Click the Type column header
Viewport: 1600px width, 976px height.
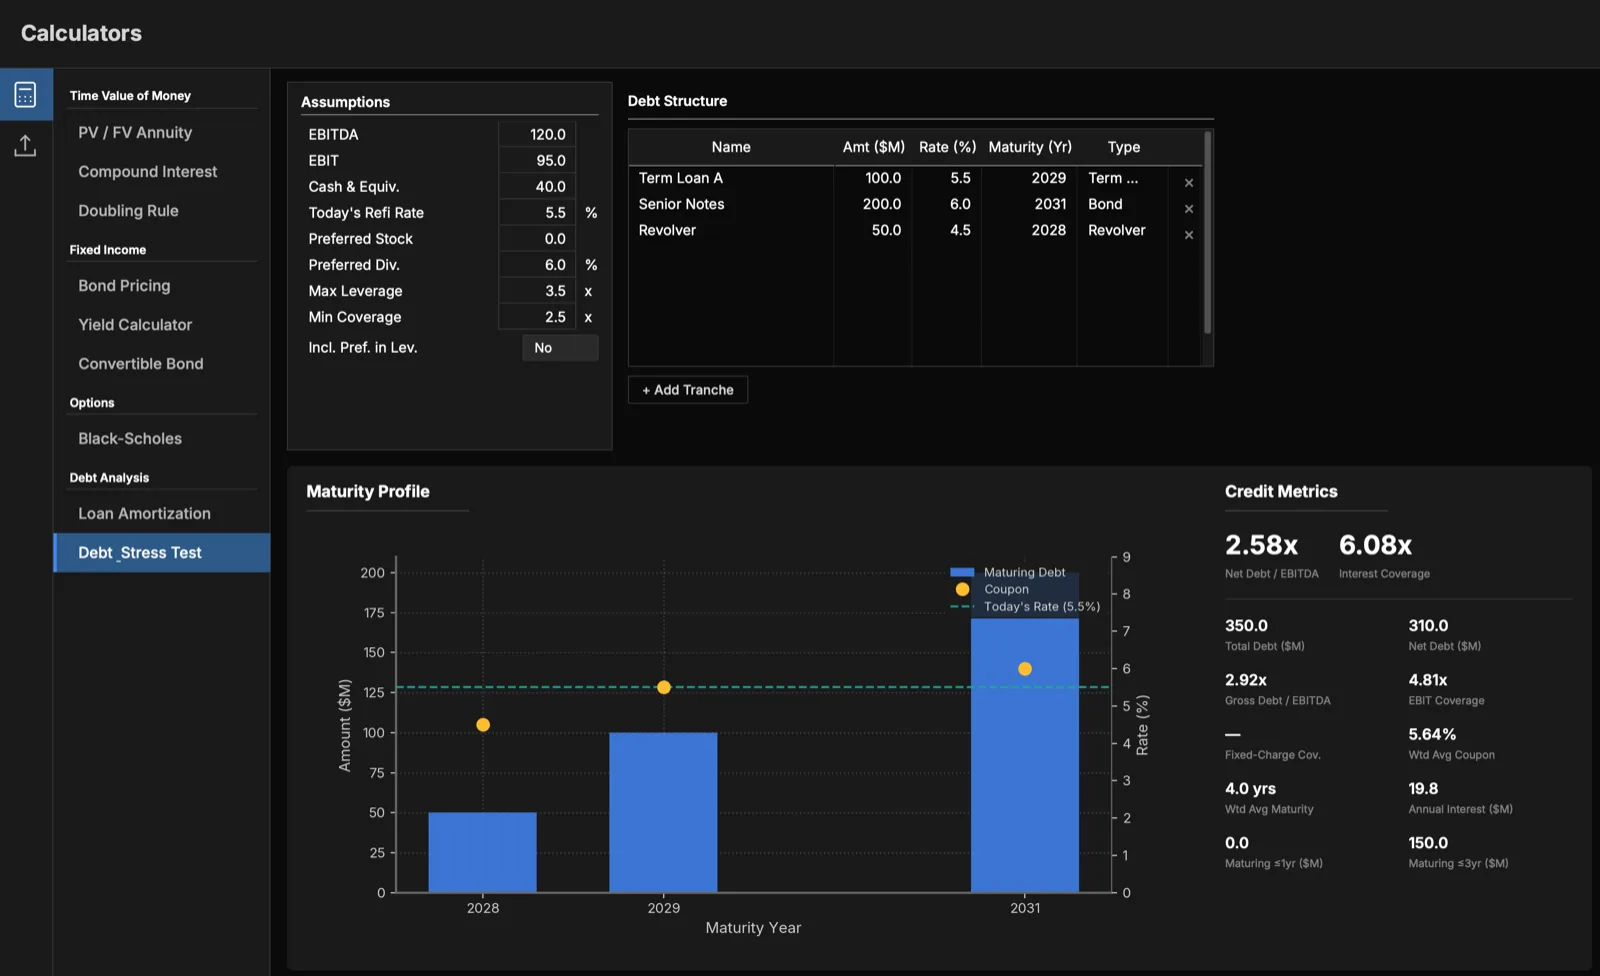pyautogui.click(x=1123, y=147)
